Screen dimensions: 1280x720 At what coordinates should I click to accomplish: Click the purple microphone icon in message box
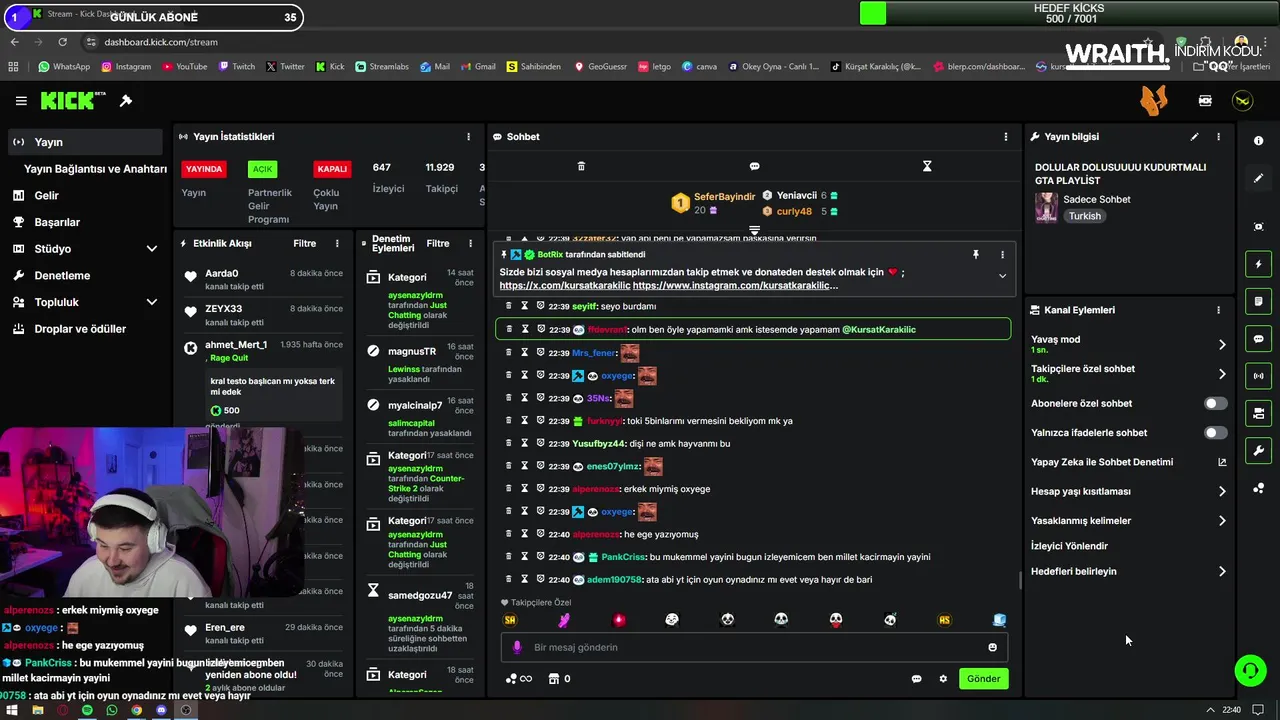click(x=517, y=647)
